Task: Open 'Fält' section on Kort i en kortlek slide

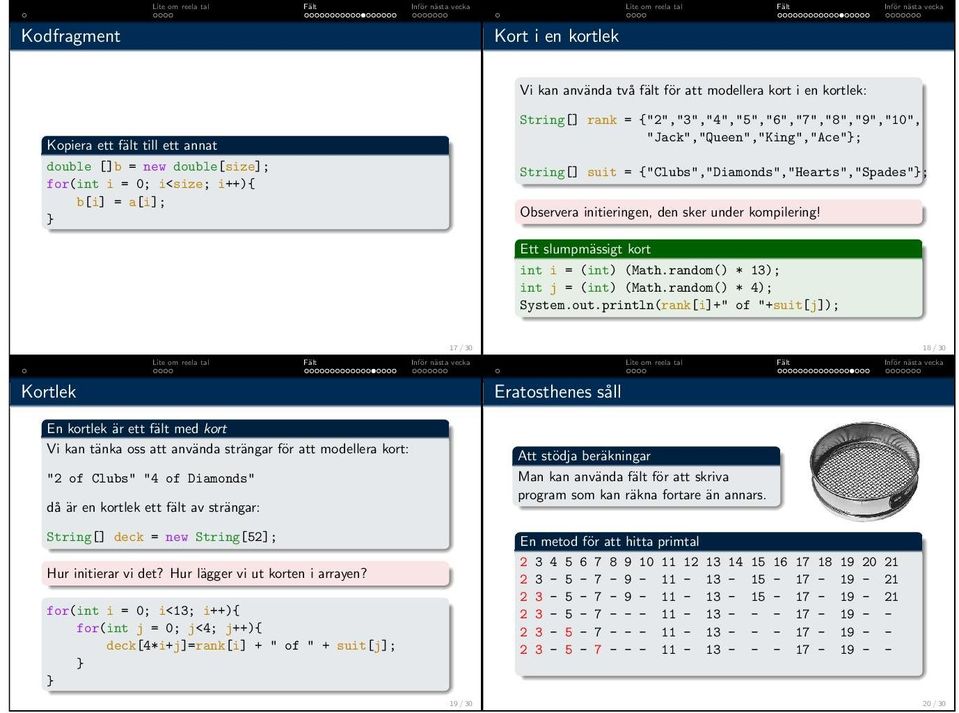Action: click(783, 6)
